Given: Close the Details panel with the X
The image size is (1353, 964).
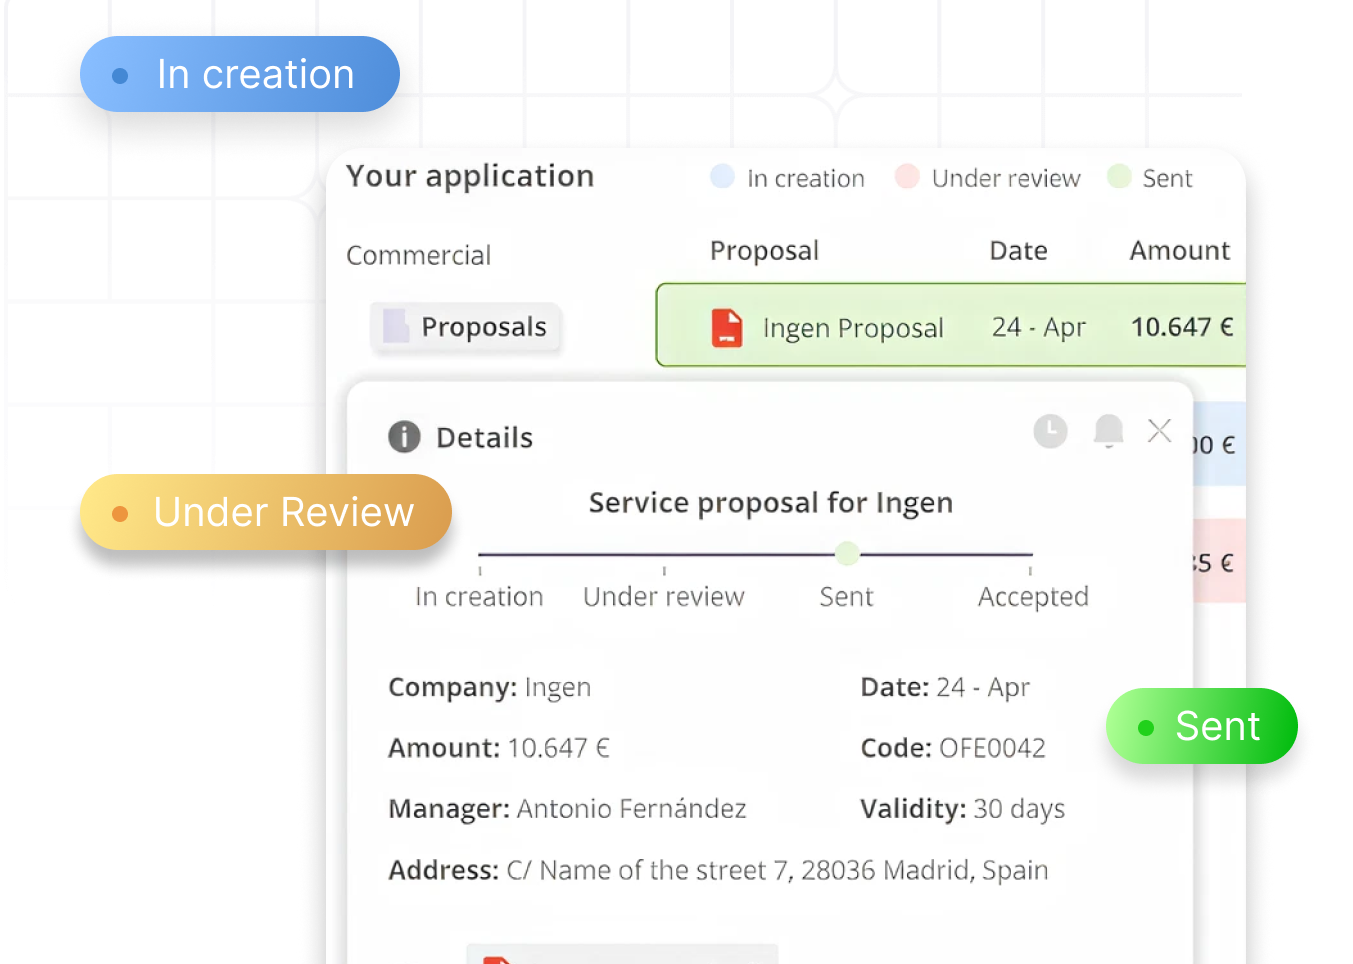Looking at the screenshot, I should pos(1160,431).
